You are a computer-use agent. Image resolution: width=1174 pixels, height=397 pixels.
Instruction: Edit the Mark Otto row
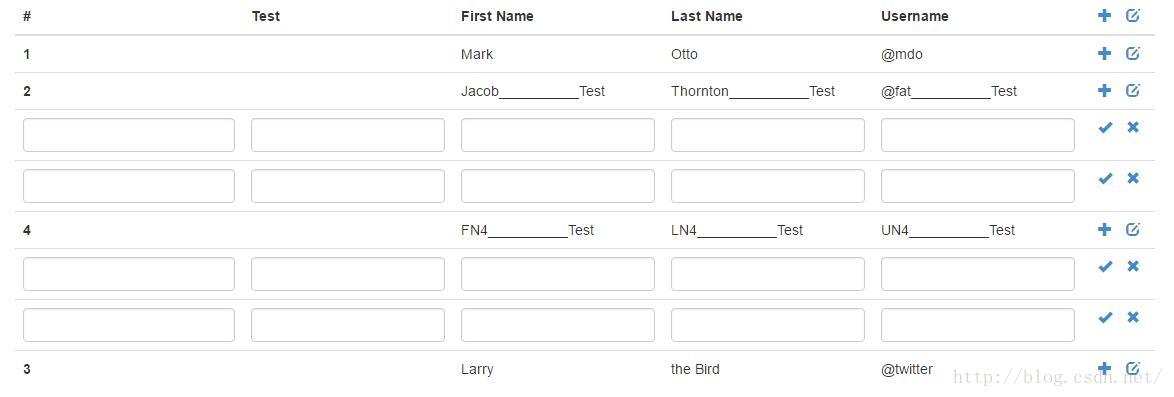tap(1133, 53)
